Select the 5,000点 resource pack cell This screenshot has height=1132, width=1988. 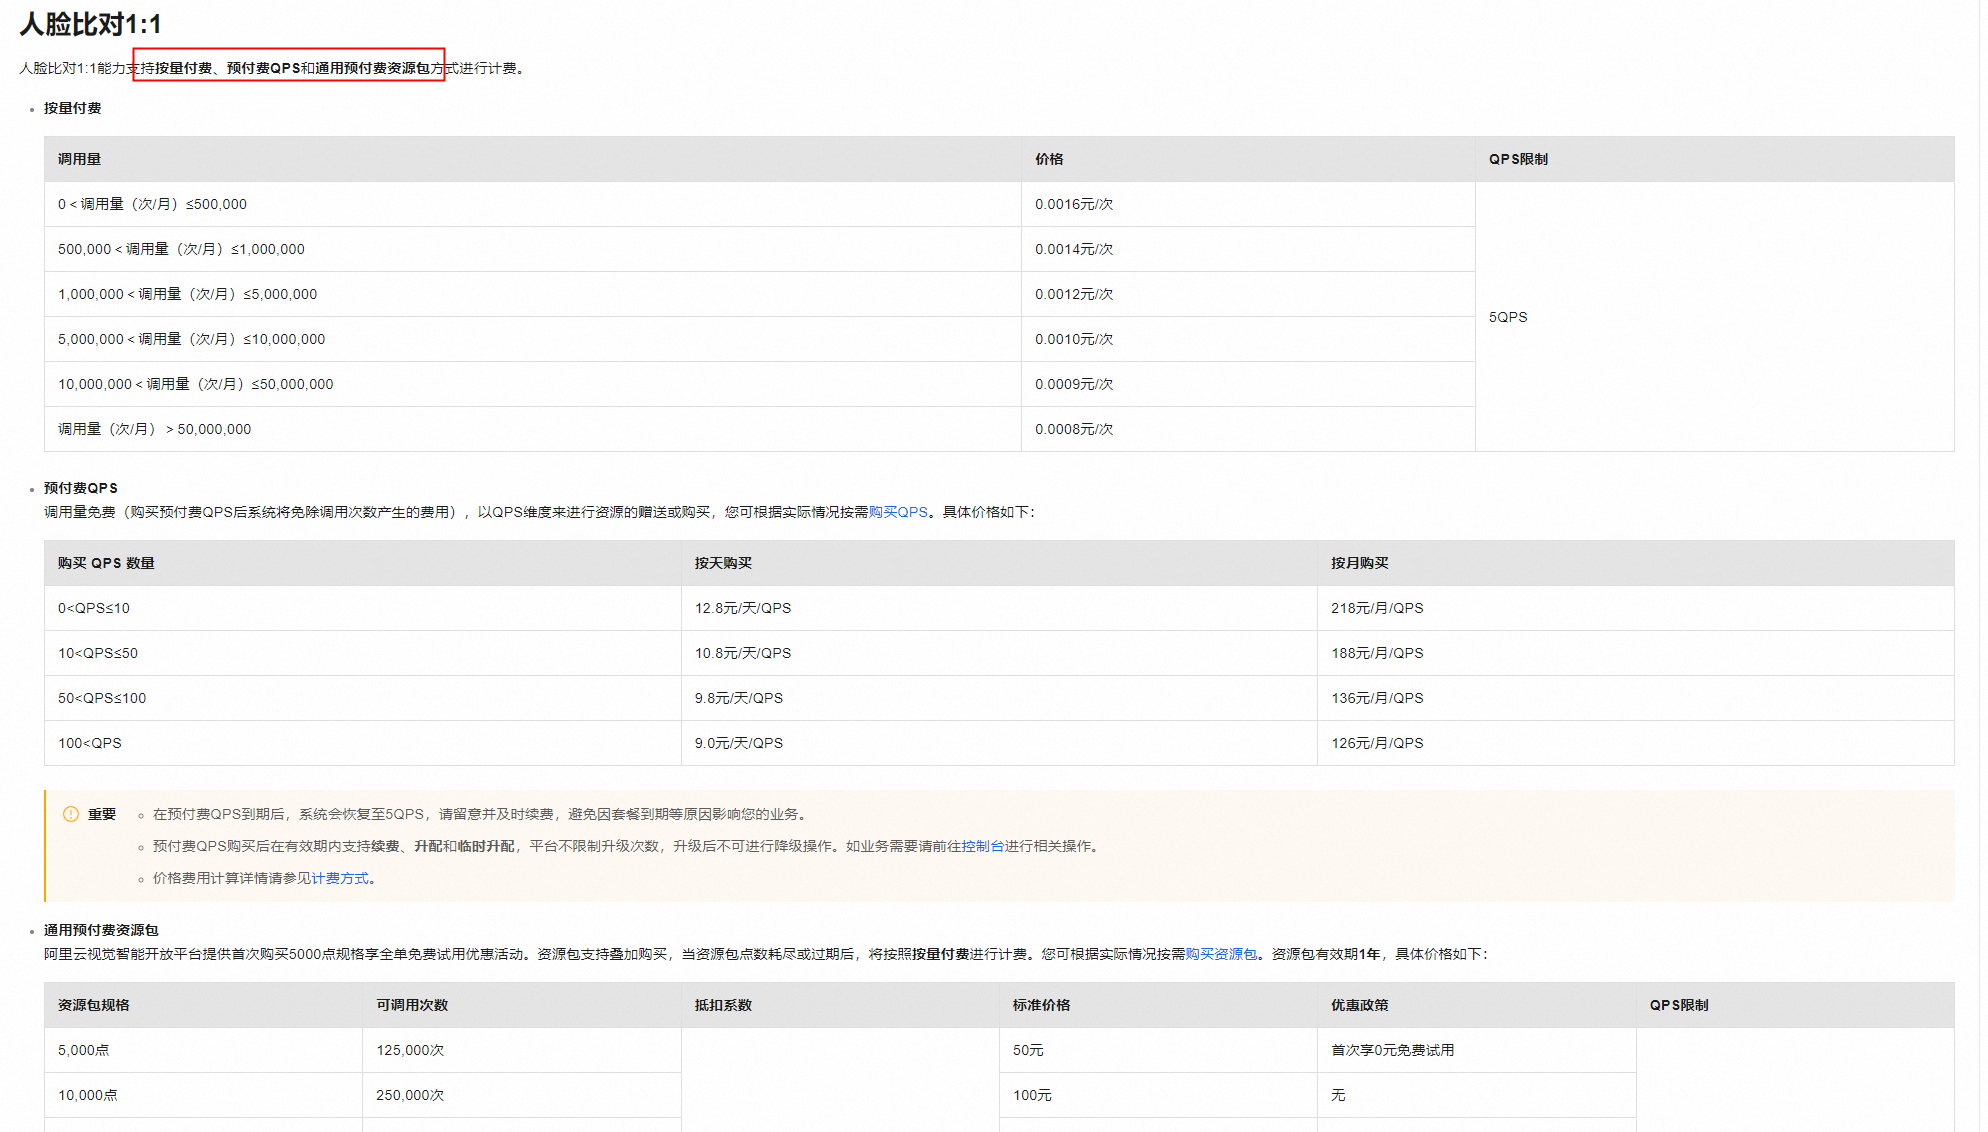coord(203,1050)
